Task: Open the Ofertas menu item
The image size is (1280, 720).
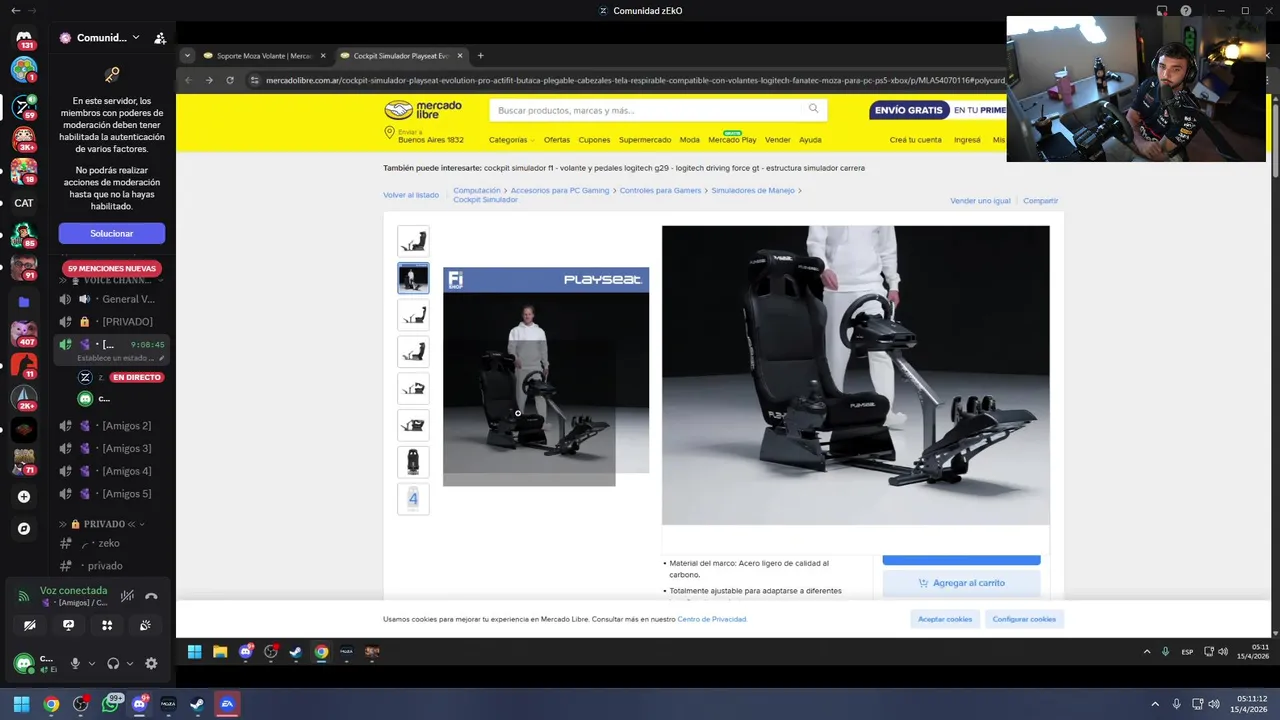Action: tap(557, 140)
